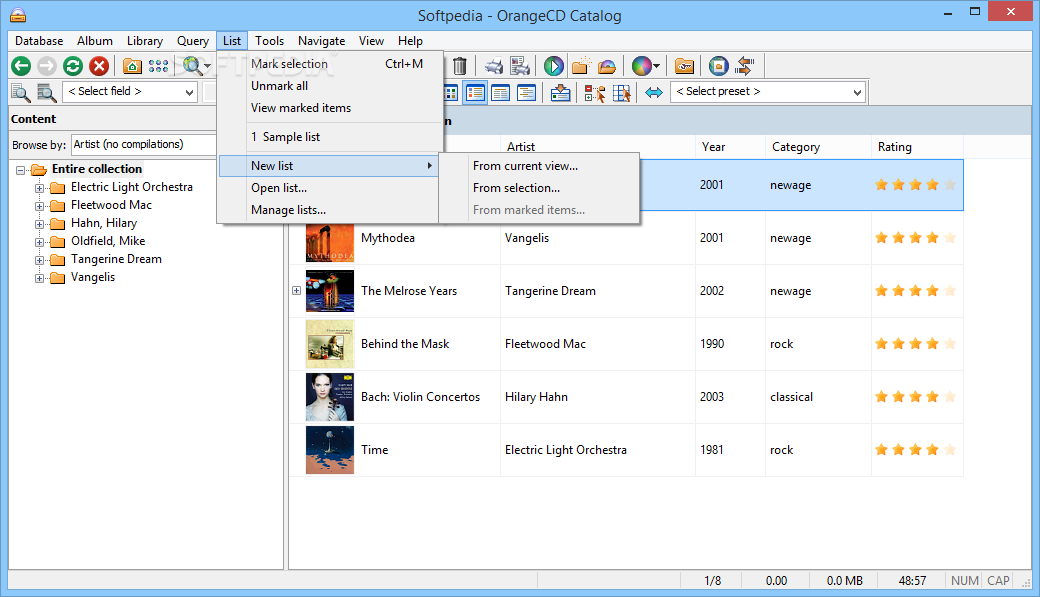
Task: Click the Open folder with CD icon
Action: pos(607,66)
